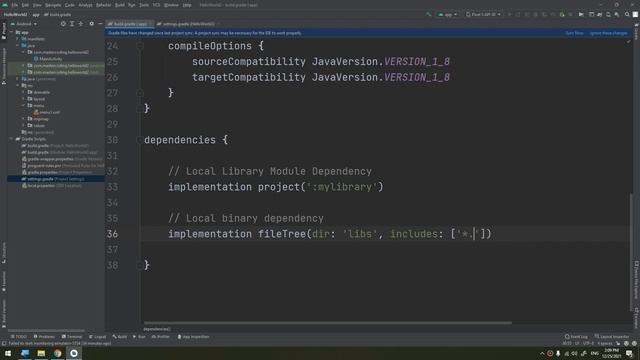The height and width of the screenshot is (360, 640).
Task: Click the microphone tray icon
Action: pyautogui.click(x=558, y=353)
